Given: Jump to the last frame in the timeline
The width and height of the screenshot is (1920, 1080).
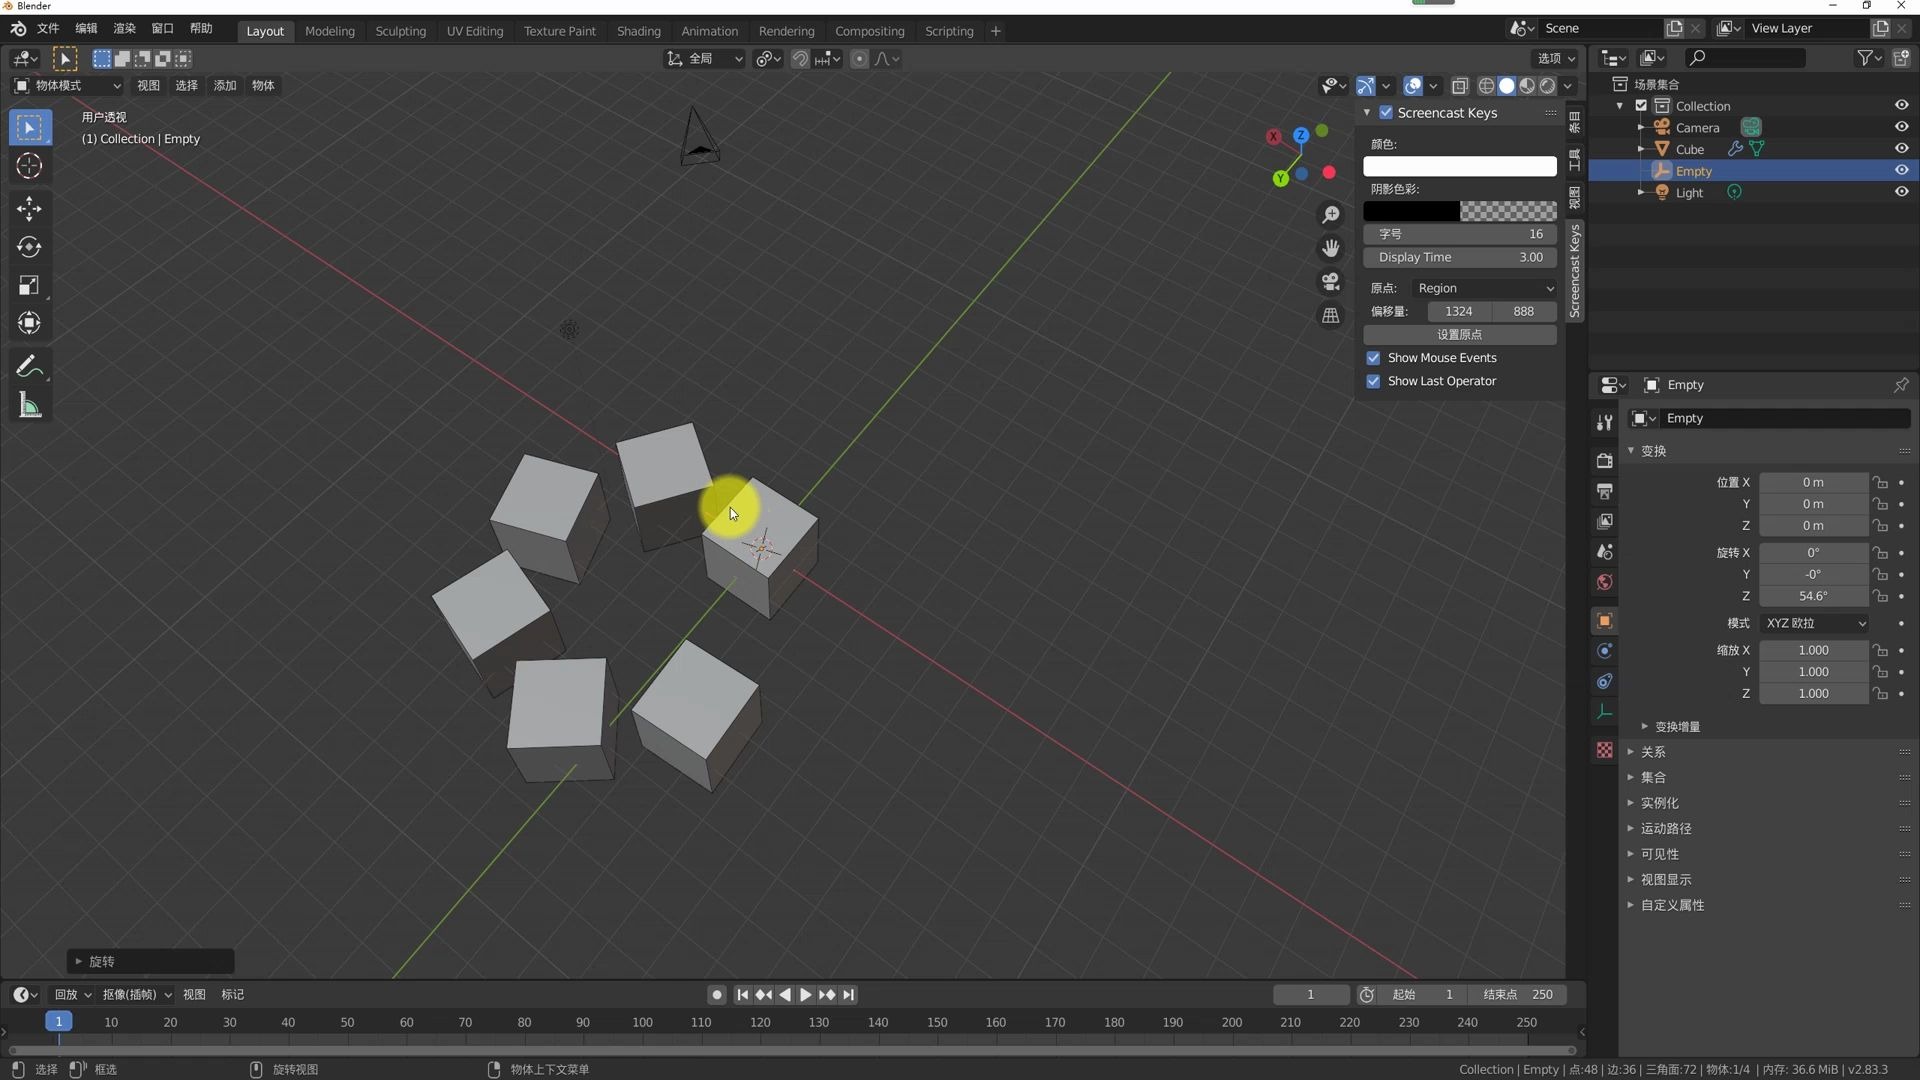Looking at the screenshot, I should click(x=848, y=994).
